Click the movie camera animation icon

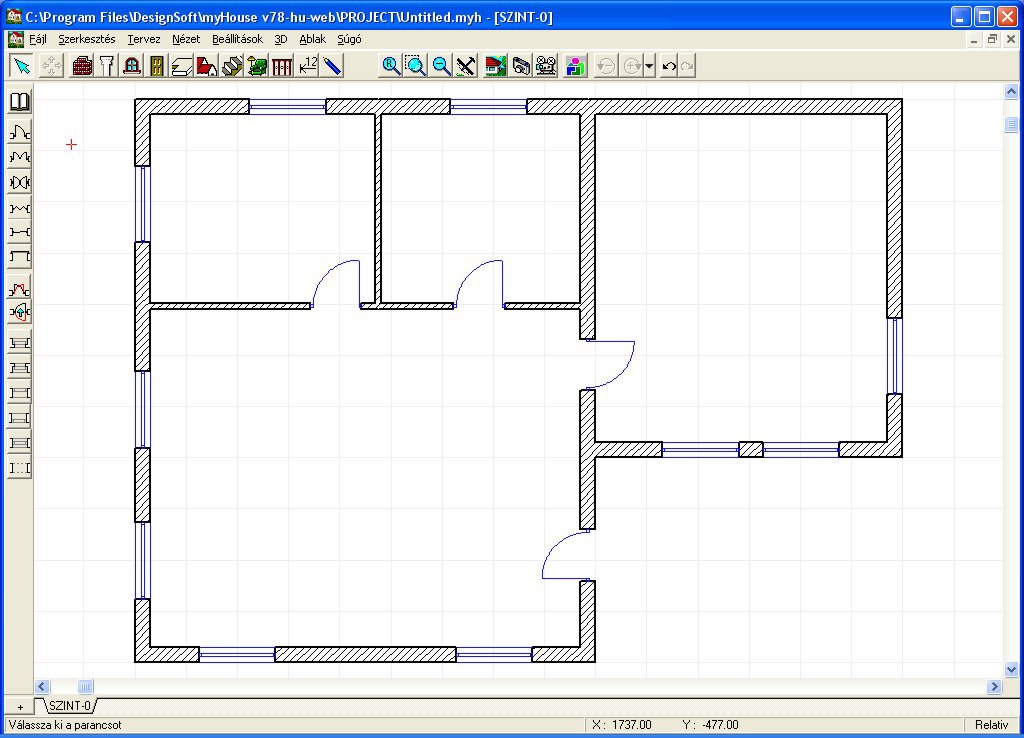point(546,66)
